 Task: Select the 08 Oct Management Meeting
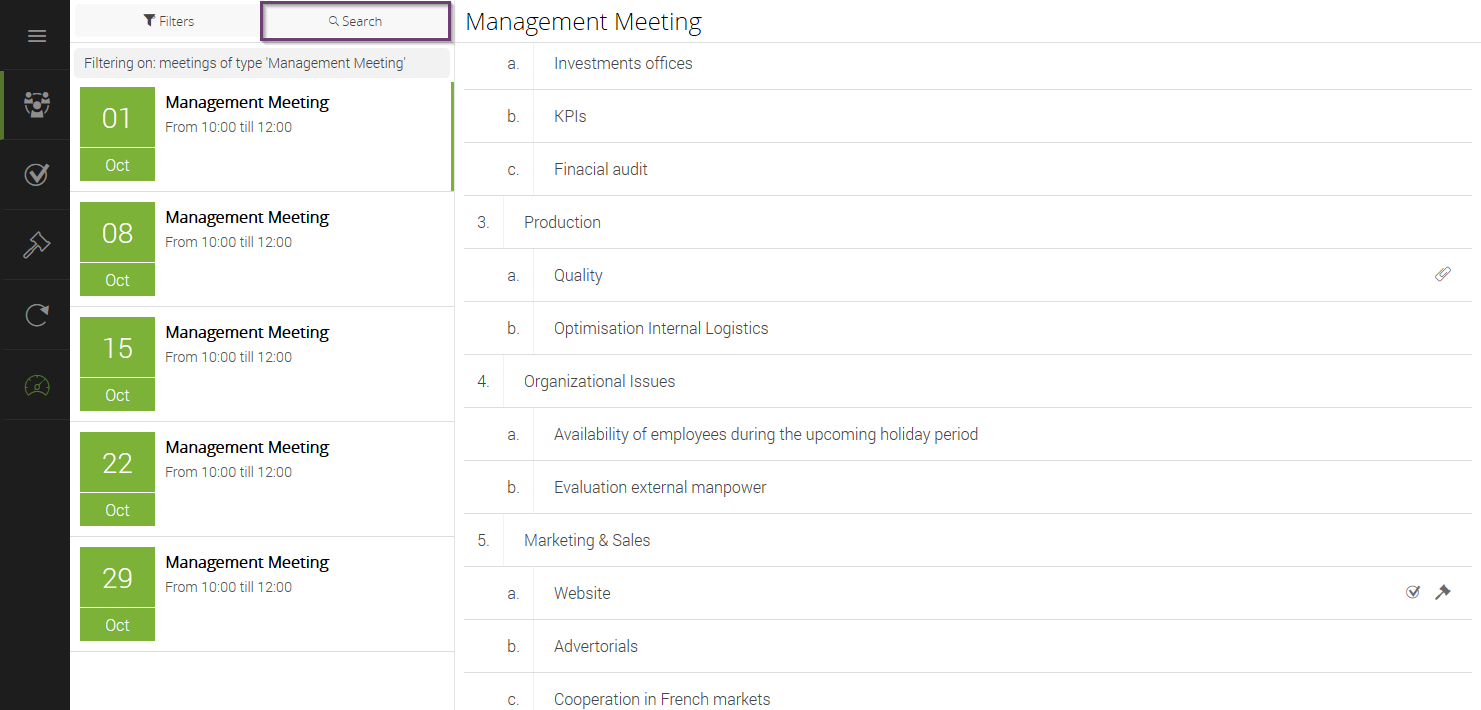tap(262, 249)
